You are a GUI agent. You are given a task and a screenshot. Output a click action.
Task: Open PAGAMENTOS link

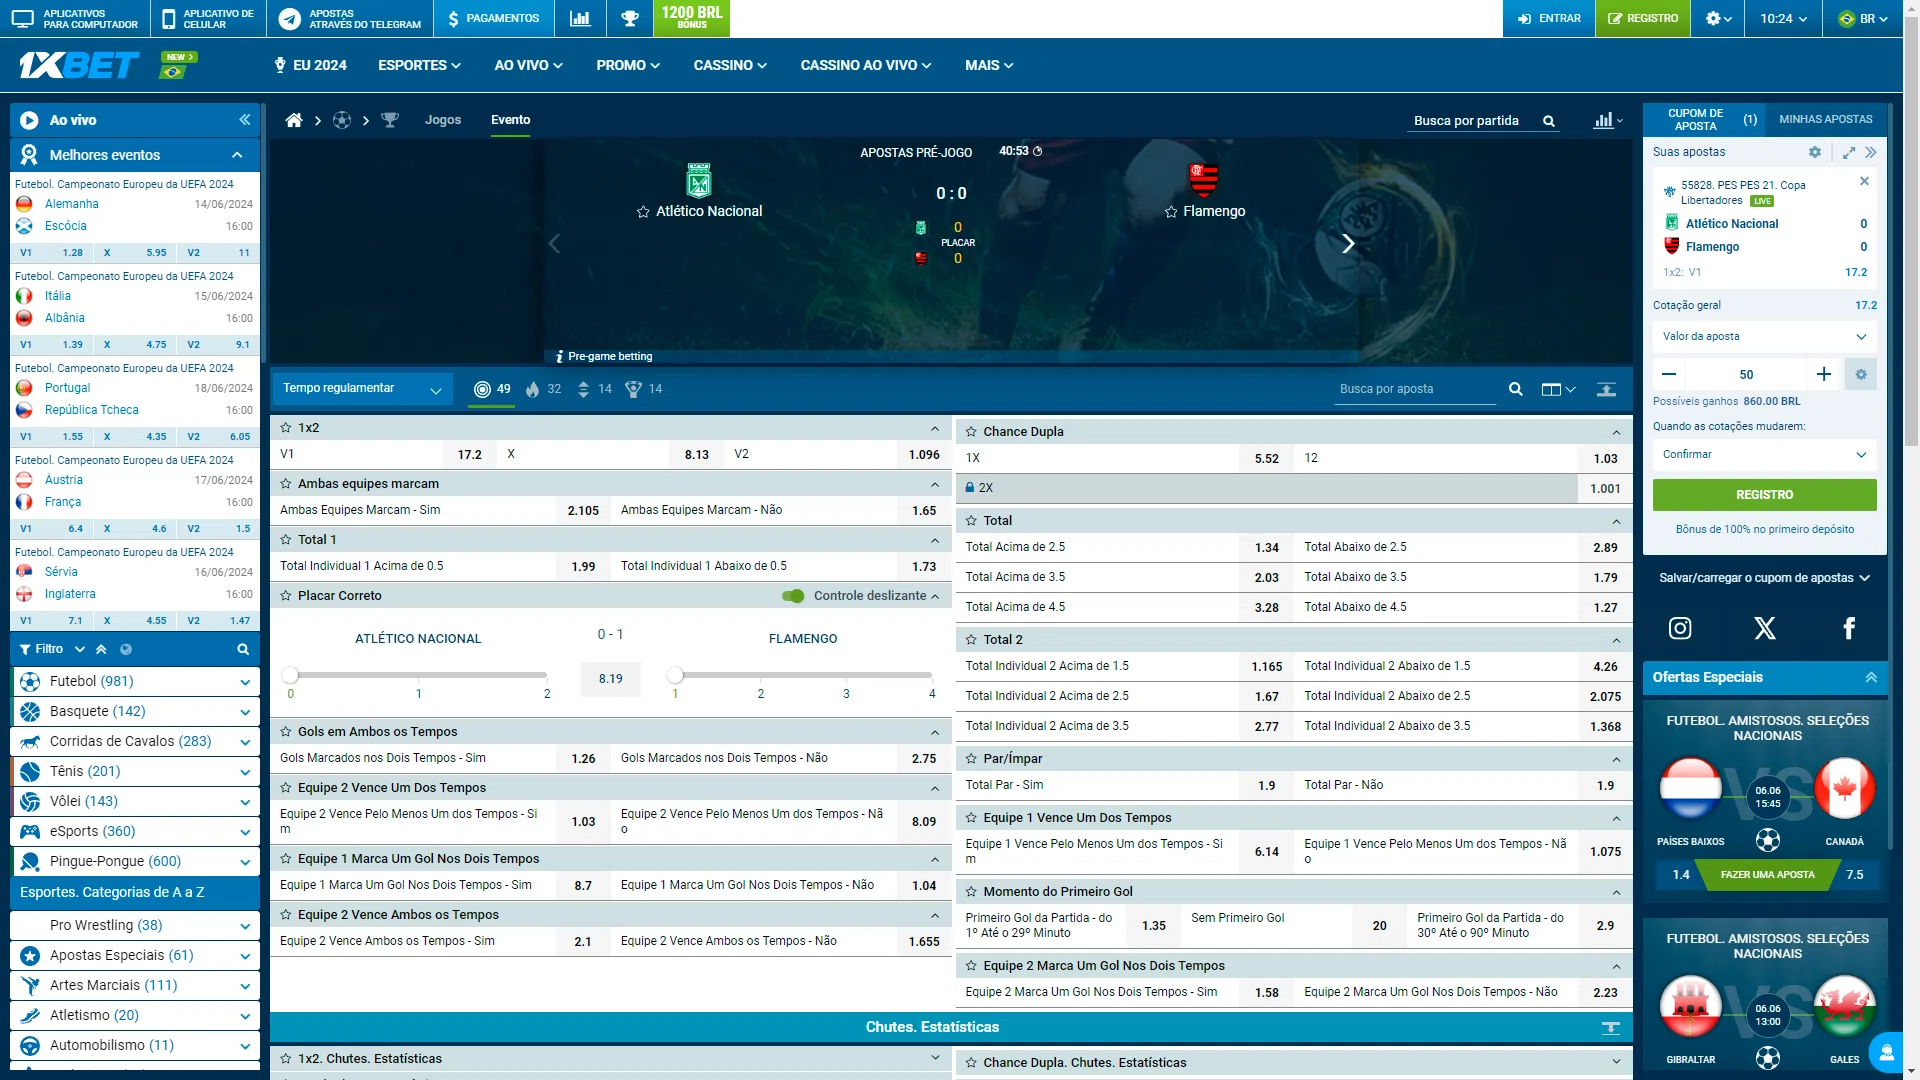click(x=493, y=18)
